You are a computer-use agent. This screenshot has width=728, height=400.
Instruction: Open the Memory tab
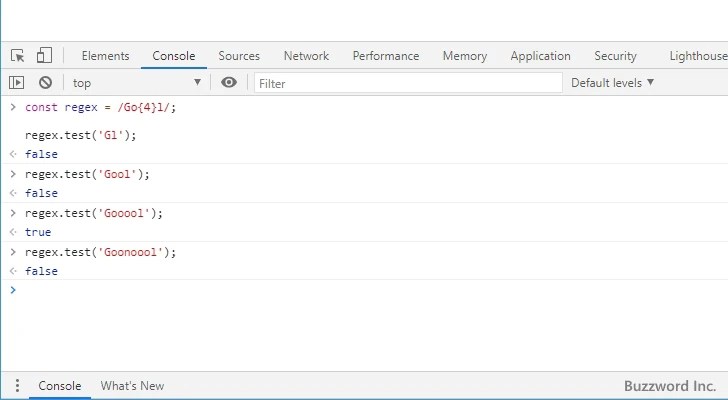tap(464, 56)
